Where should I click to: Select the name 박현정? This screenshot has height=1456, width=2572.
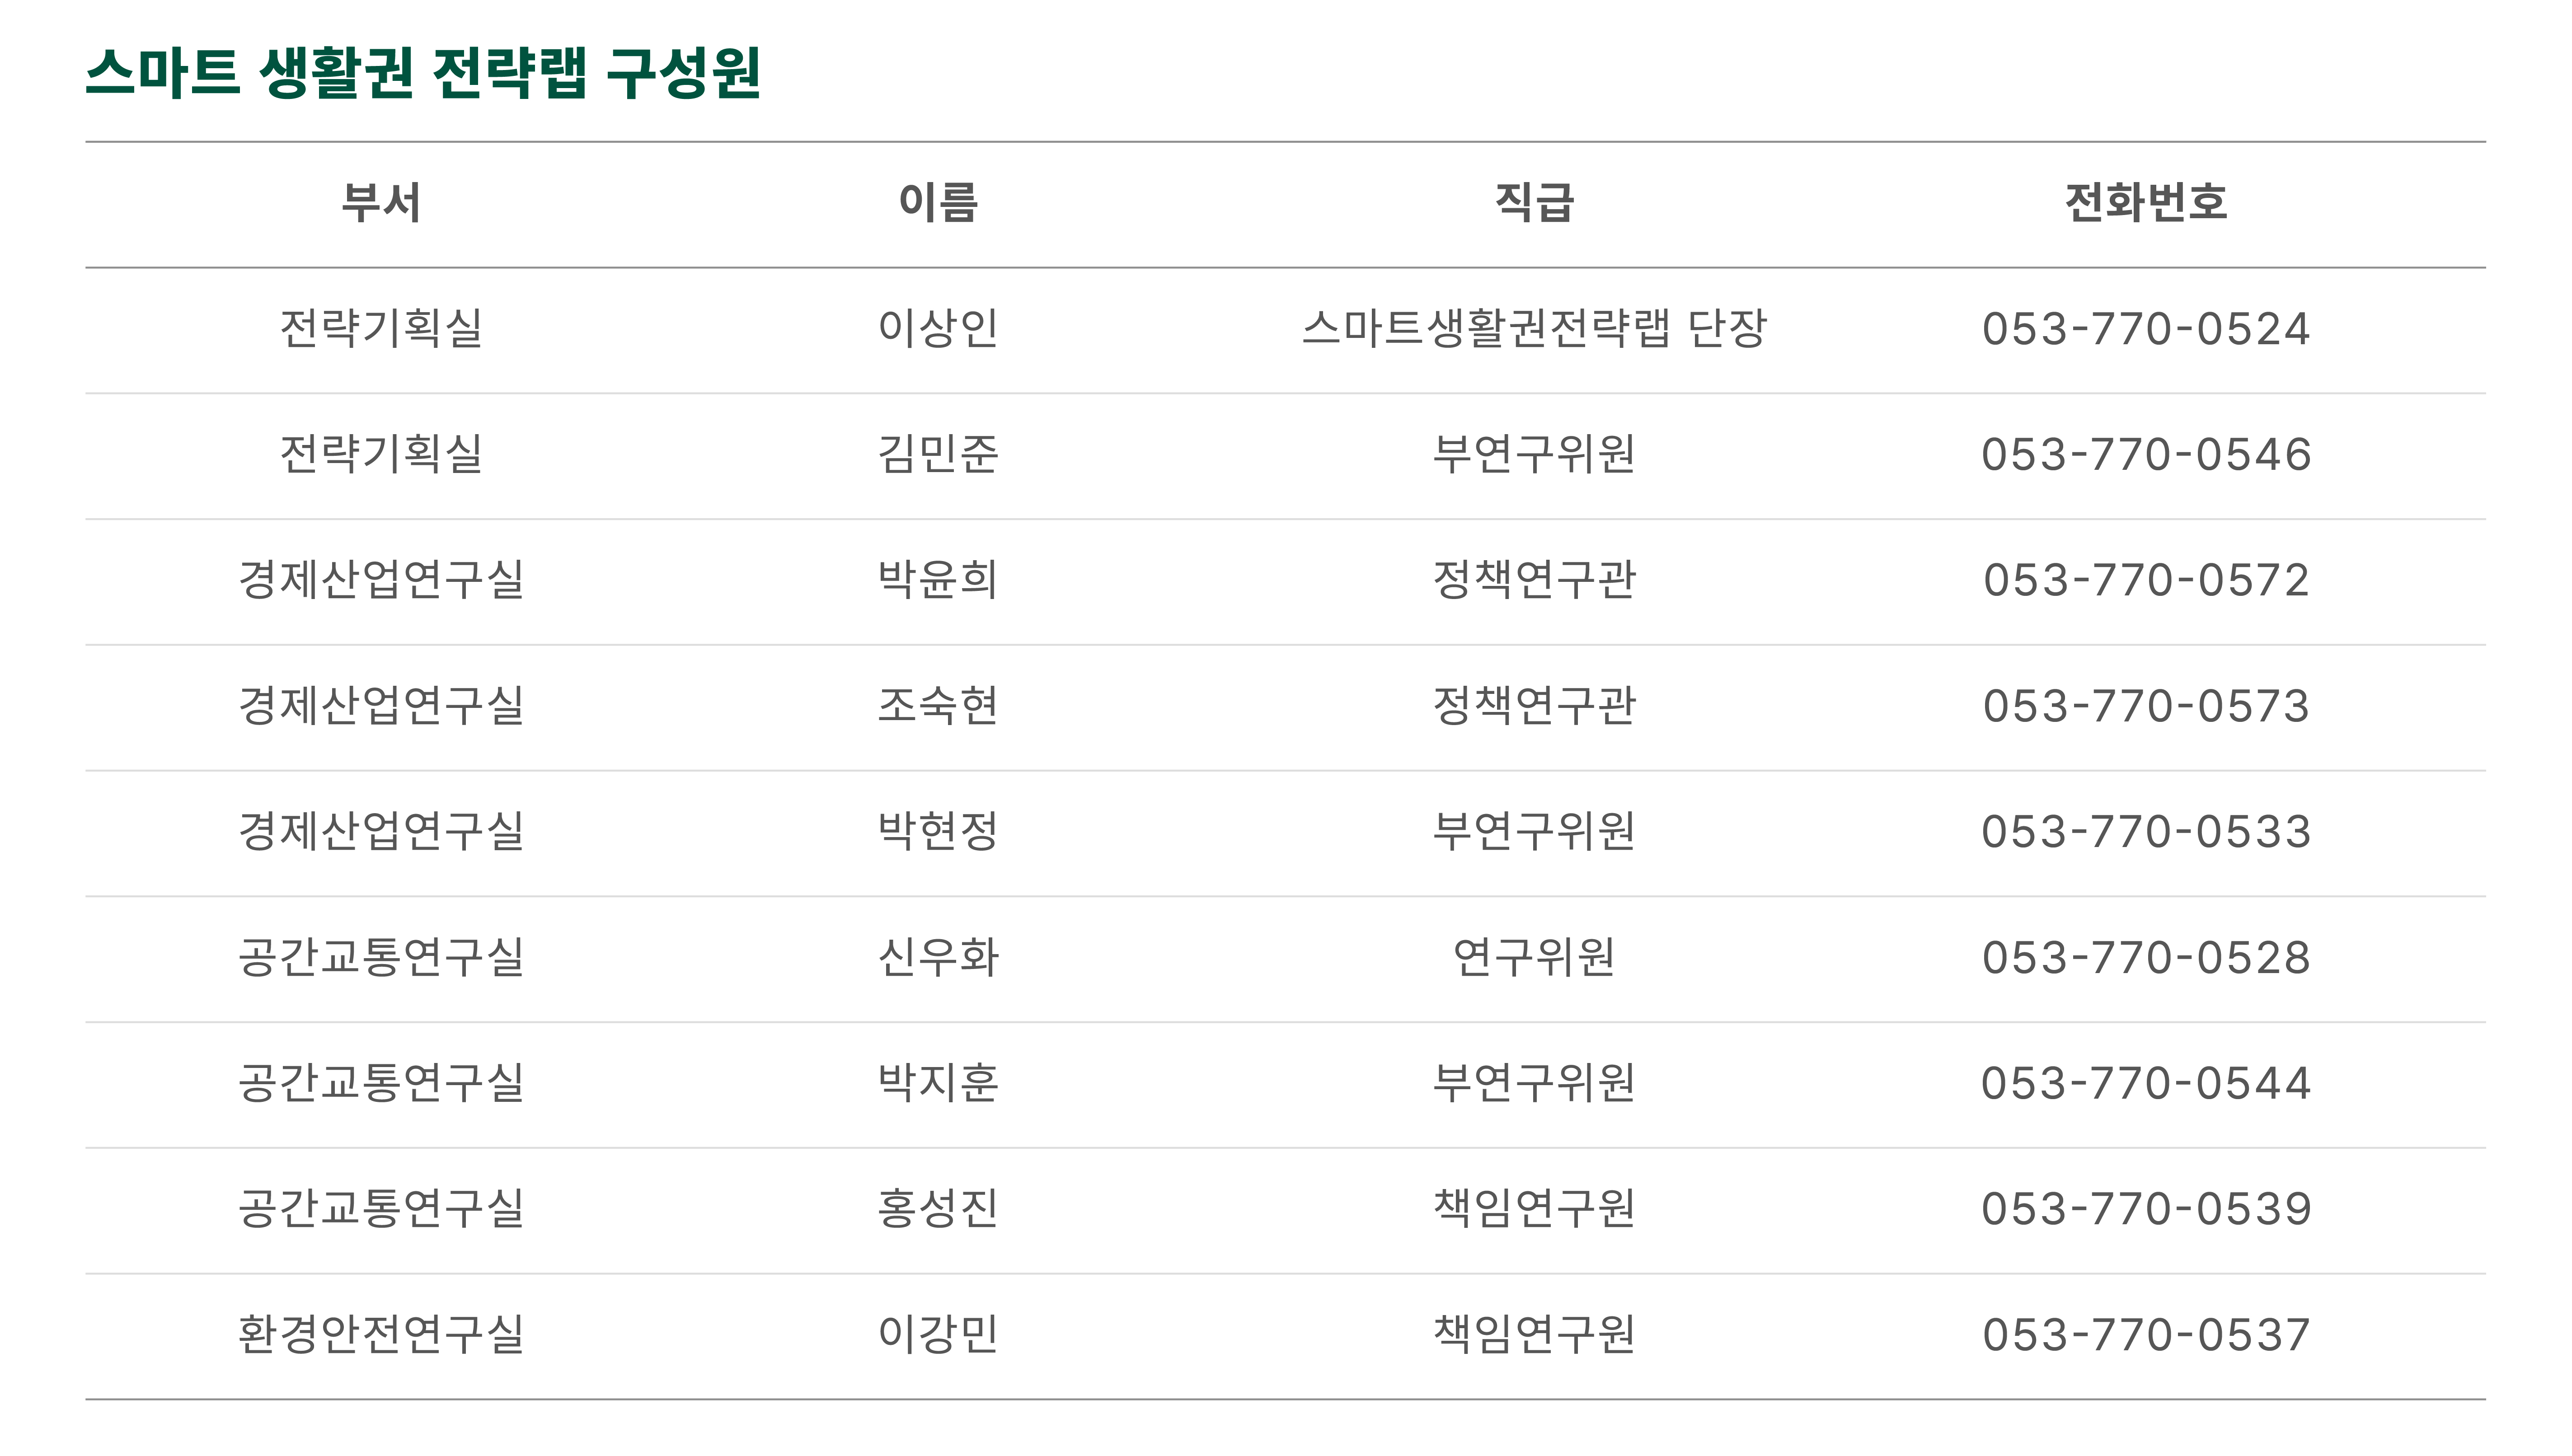[938, 832]
